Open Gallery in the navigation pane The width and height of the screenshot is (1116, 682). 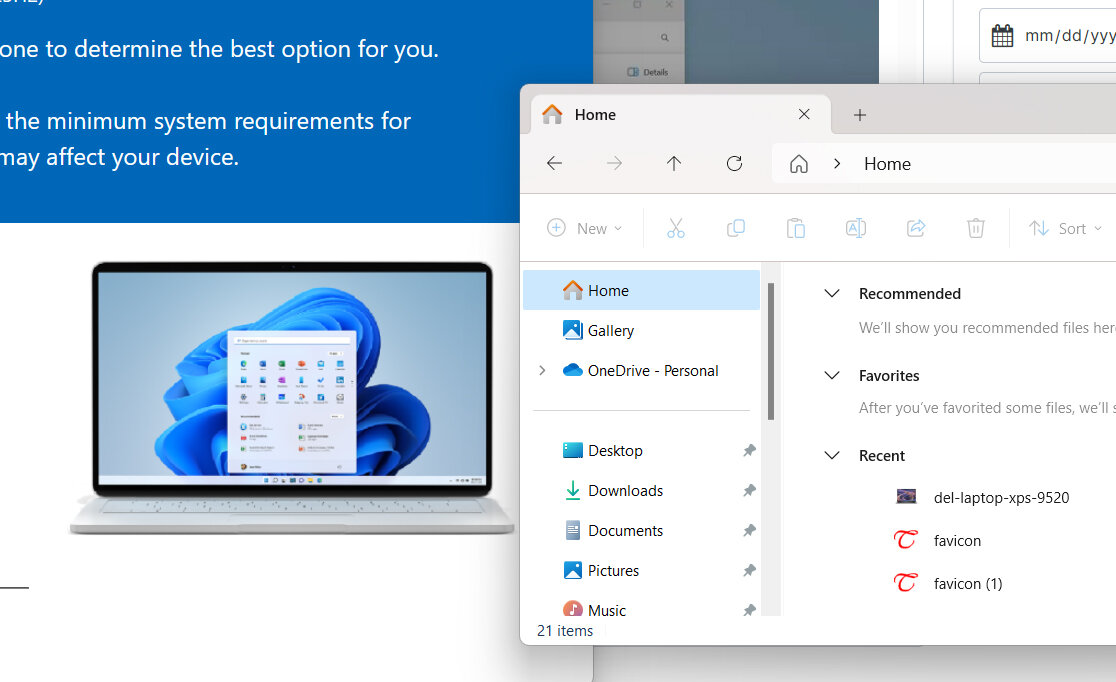(x=641, y=330)
